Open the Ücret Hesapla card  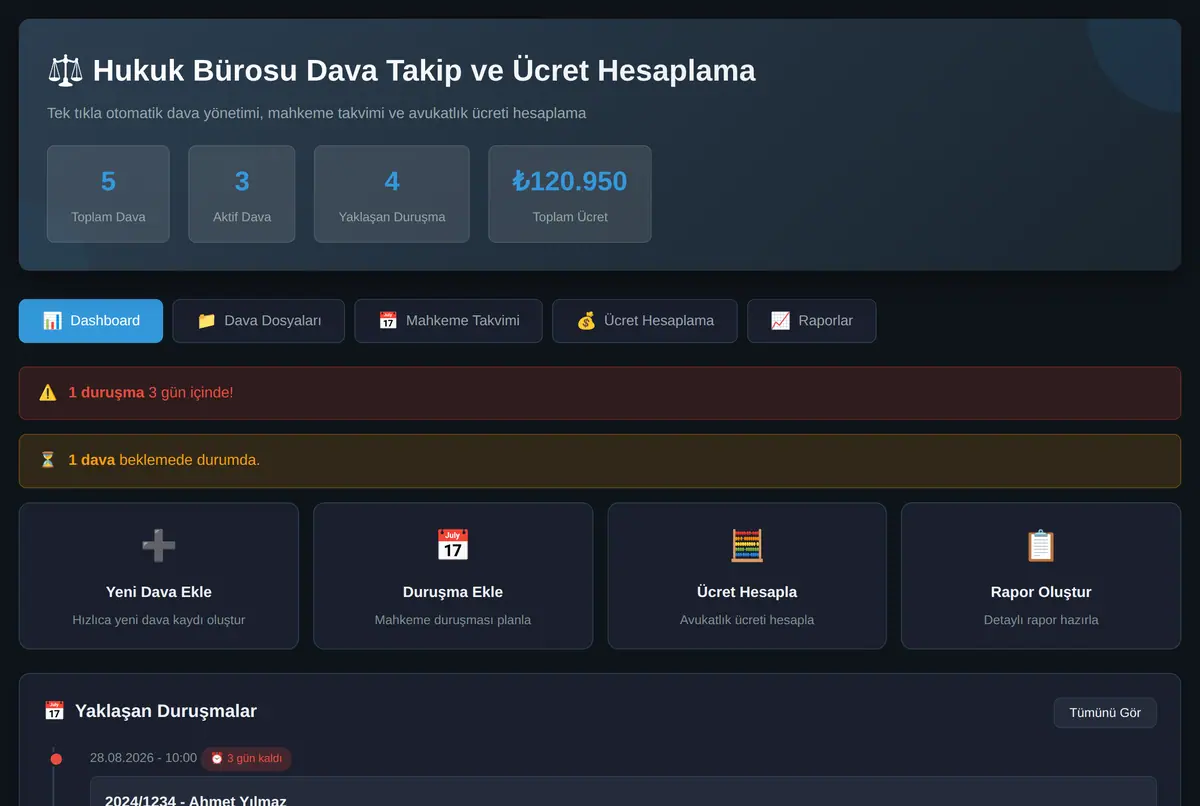click(x=747, y=576)
